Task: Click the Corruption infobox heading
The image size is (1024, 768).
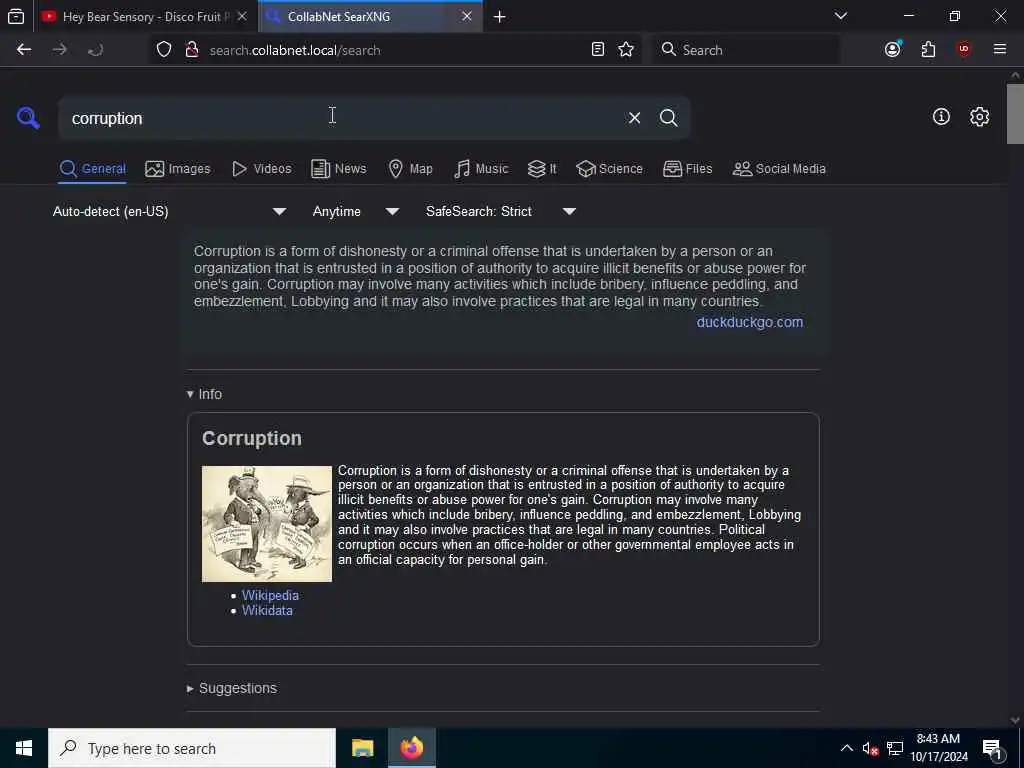Action: coord(252,438)
